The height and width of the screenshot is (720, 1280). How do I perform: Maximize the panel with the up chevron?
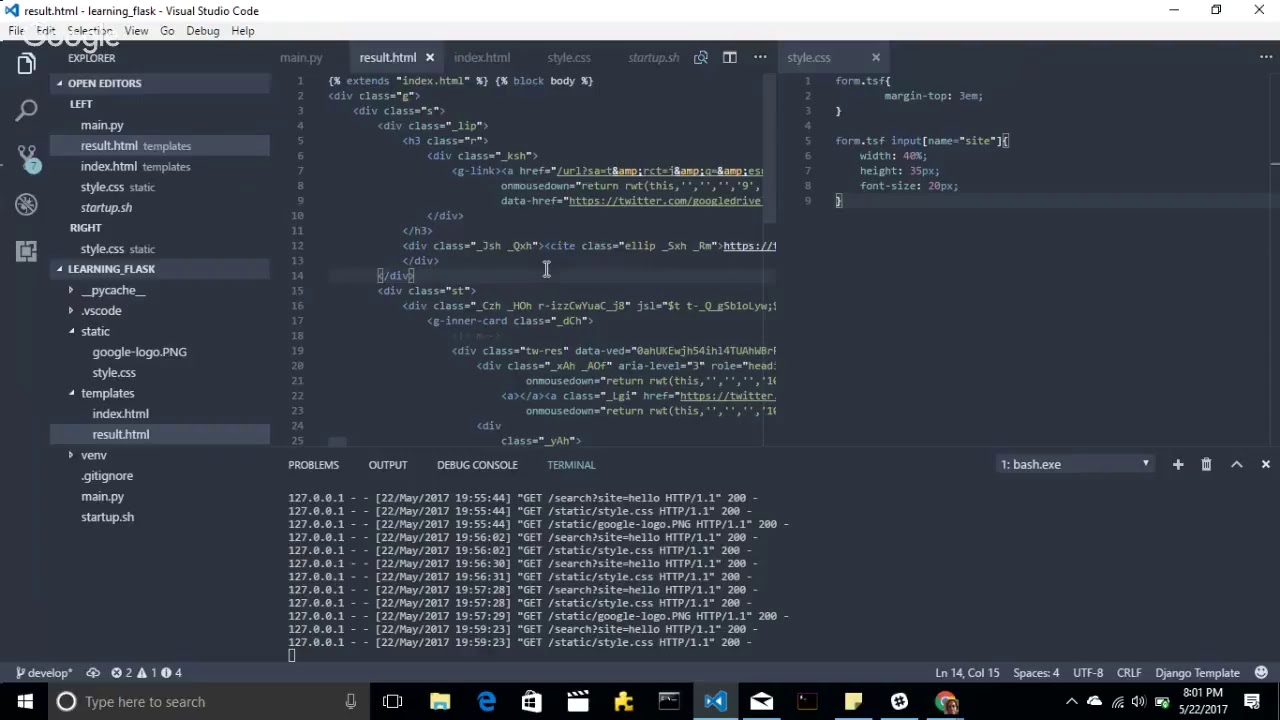click(x=1237, y=464)
